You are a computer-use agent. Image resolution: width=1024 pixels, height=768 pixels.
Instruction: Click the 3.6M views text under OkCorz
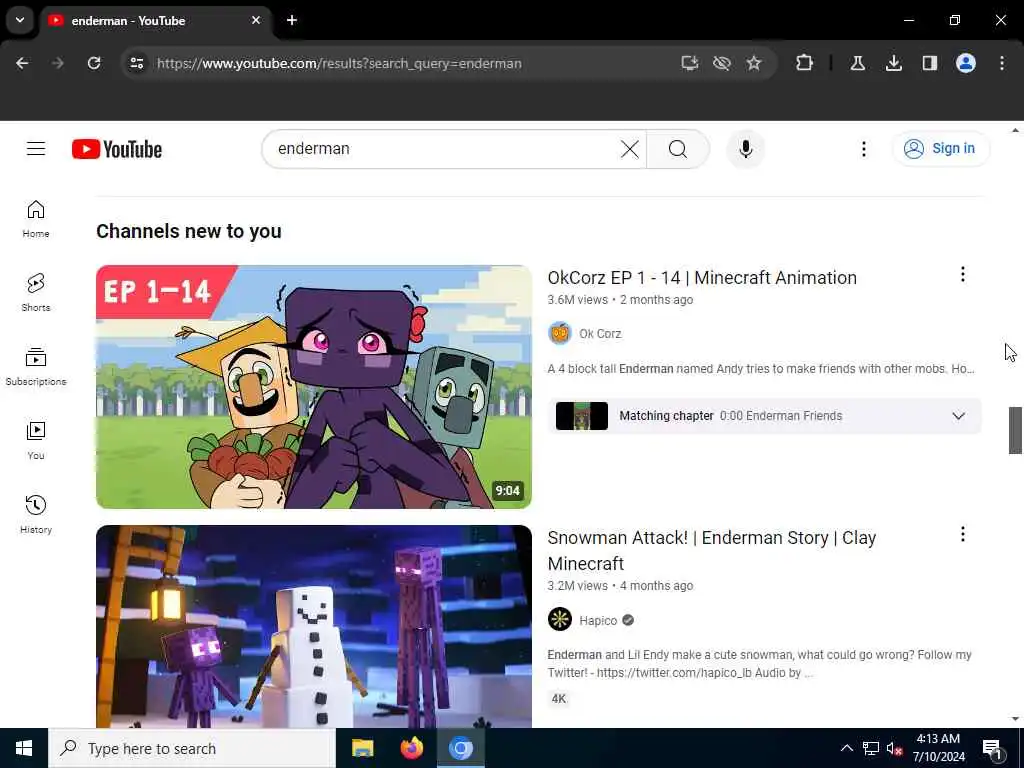click(578, 300)
